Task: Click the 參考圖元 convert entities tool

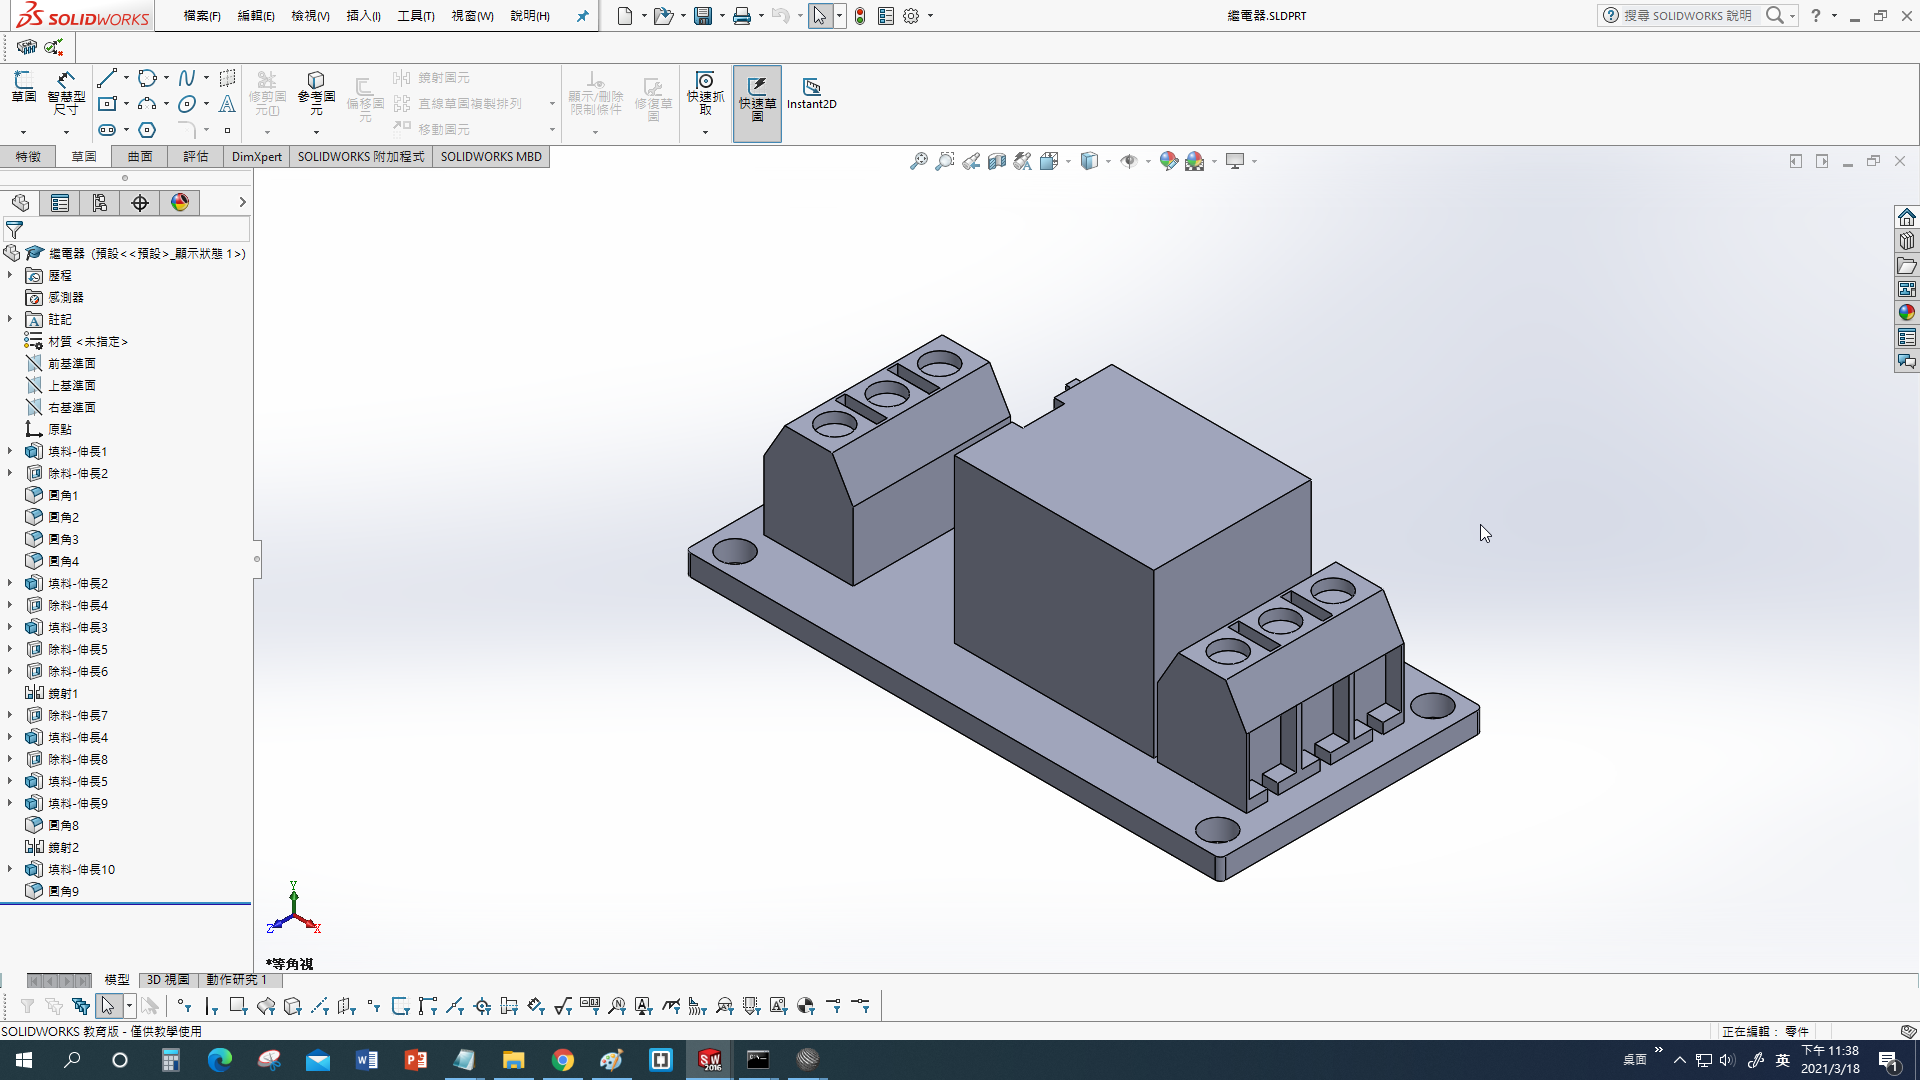Action: pos(316,92)
